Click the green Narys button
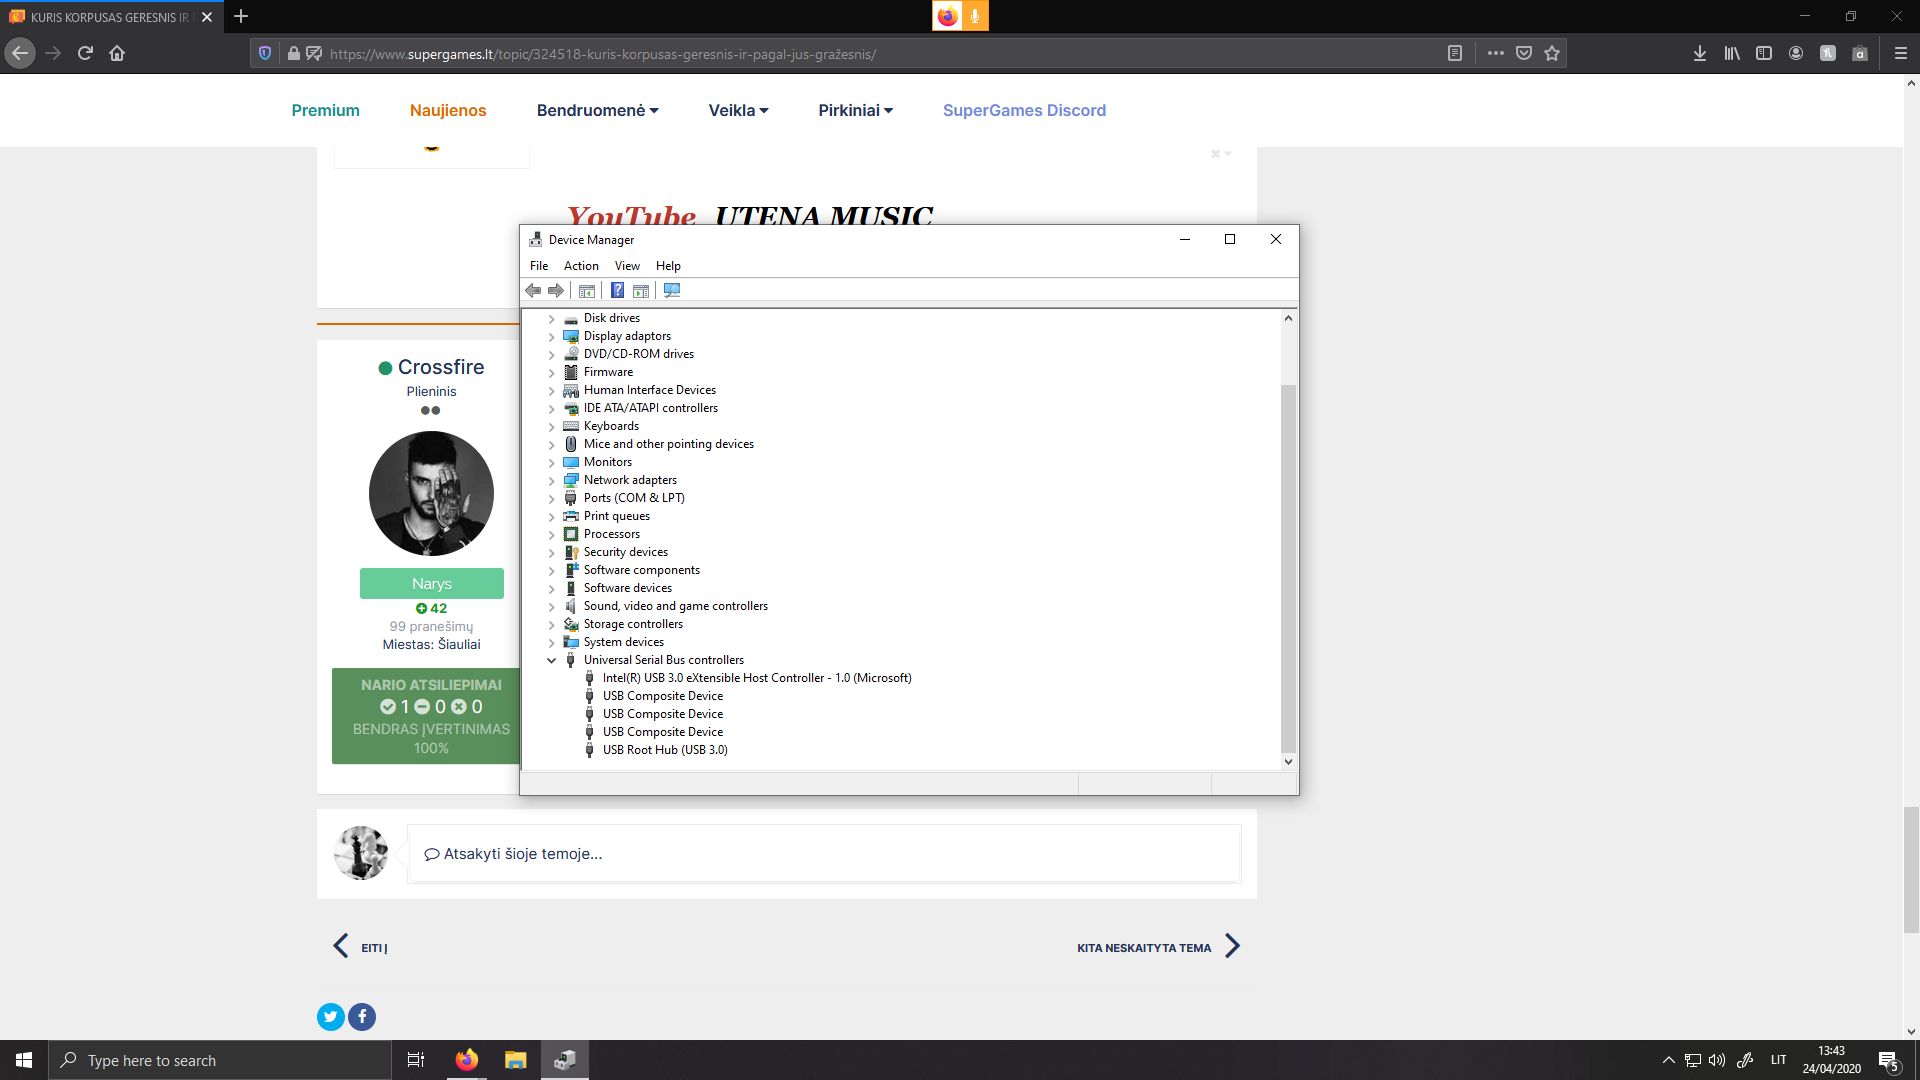Image resolution: width=1920 pixels, height=1080 pixels. click(432, 584)
